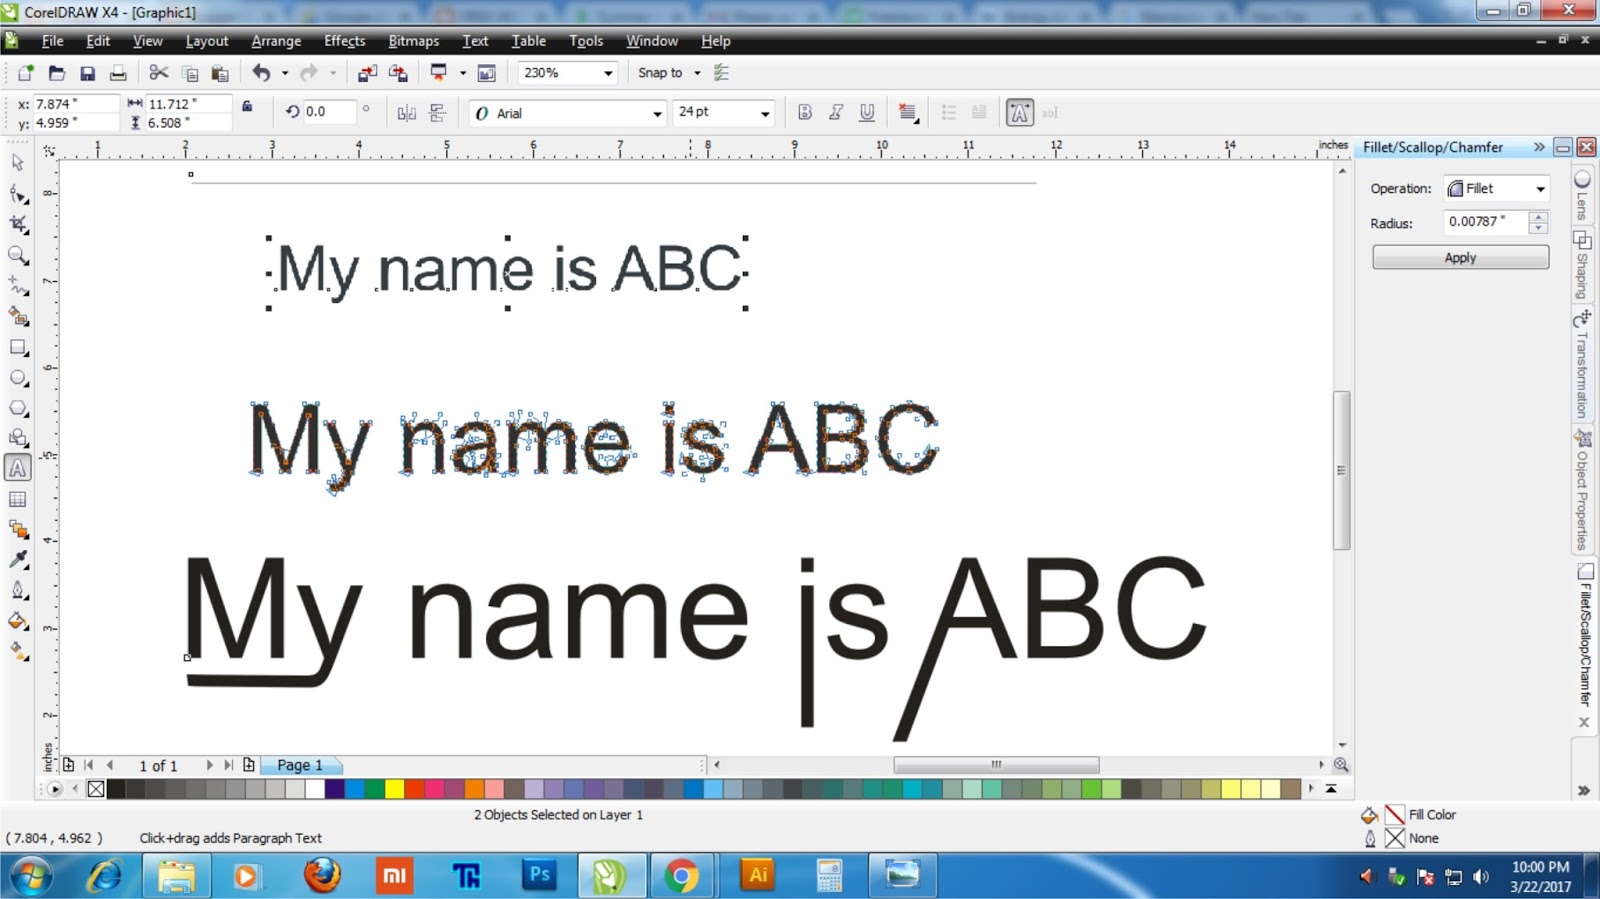Select the Outline pen tool

pos(18,590)
